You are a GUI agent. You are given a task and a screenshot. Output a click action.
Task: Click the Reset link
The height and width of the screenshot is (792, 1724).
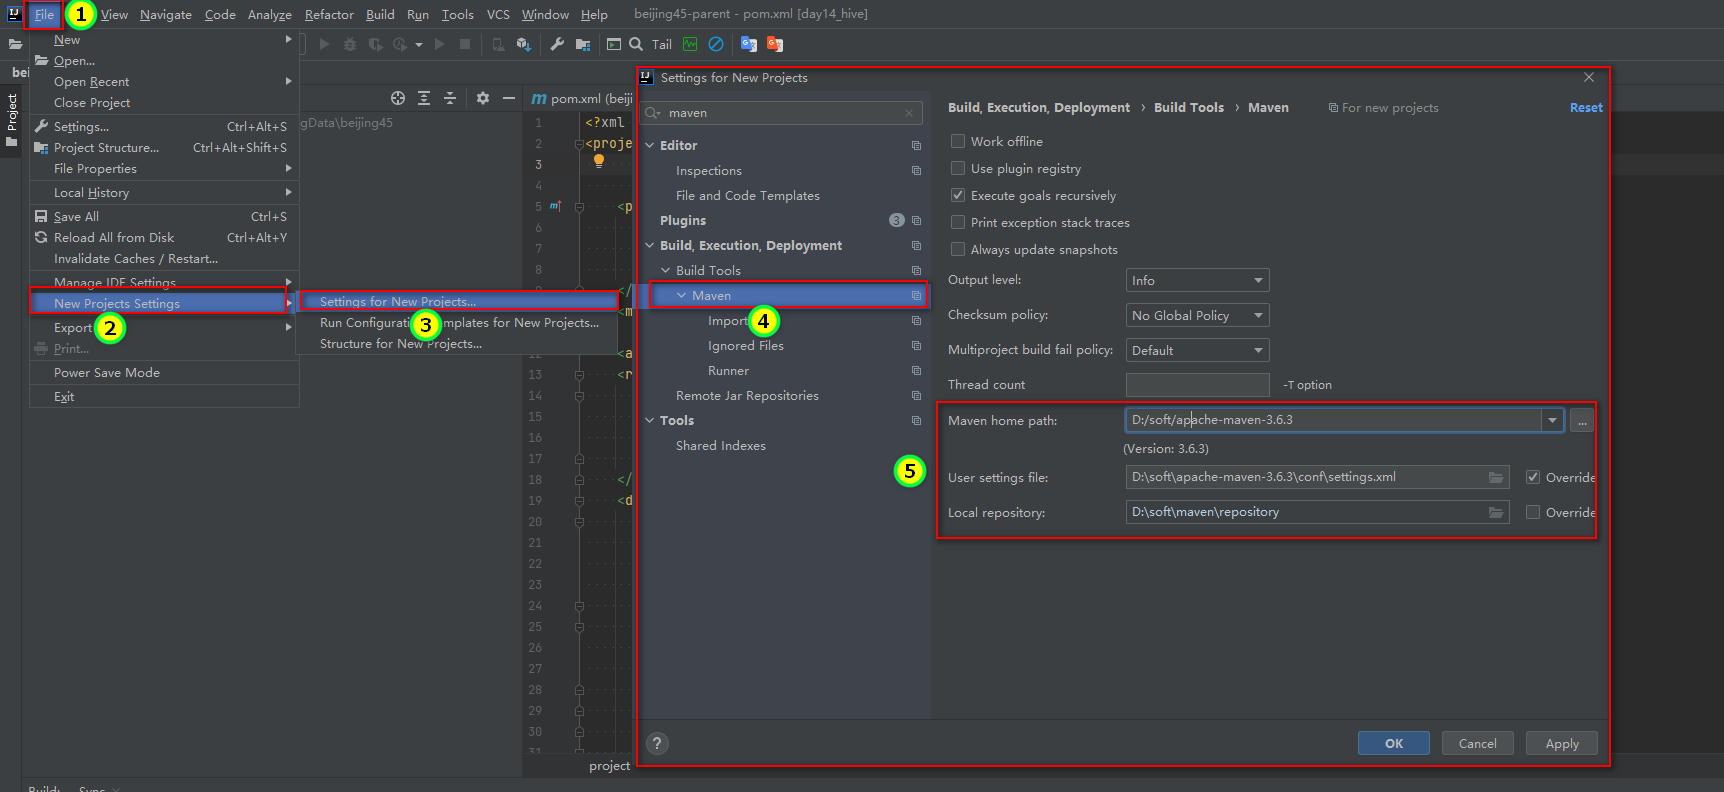tap(1586, 107)
